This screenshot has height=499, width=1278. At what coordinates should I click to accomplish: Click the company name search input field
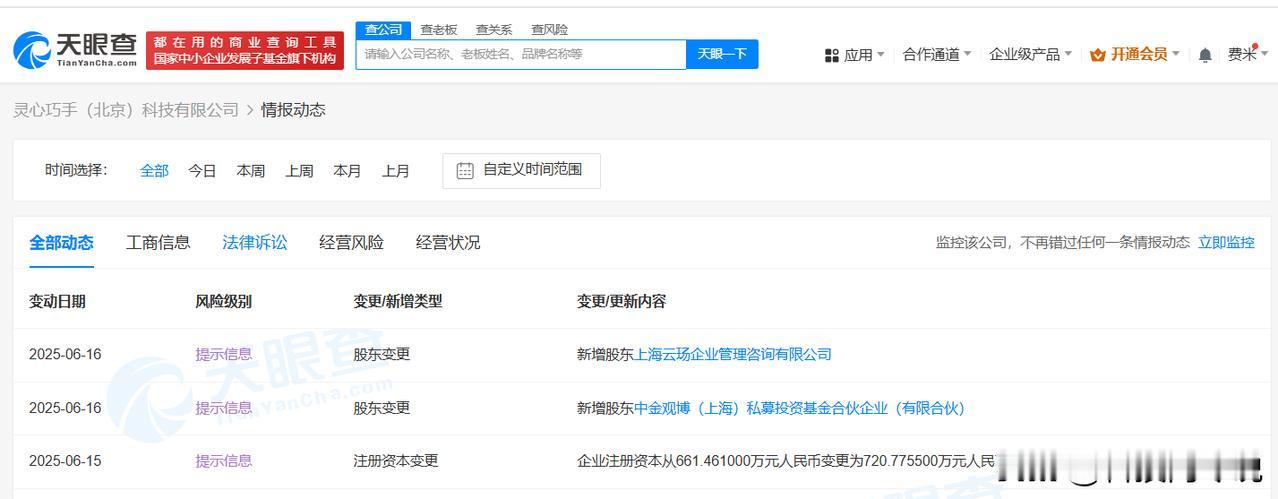[x=521, y=54]
